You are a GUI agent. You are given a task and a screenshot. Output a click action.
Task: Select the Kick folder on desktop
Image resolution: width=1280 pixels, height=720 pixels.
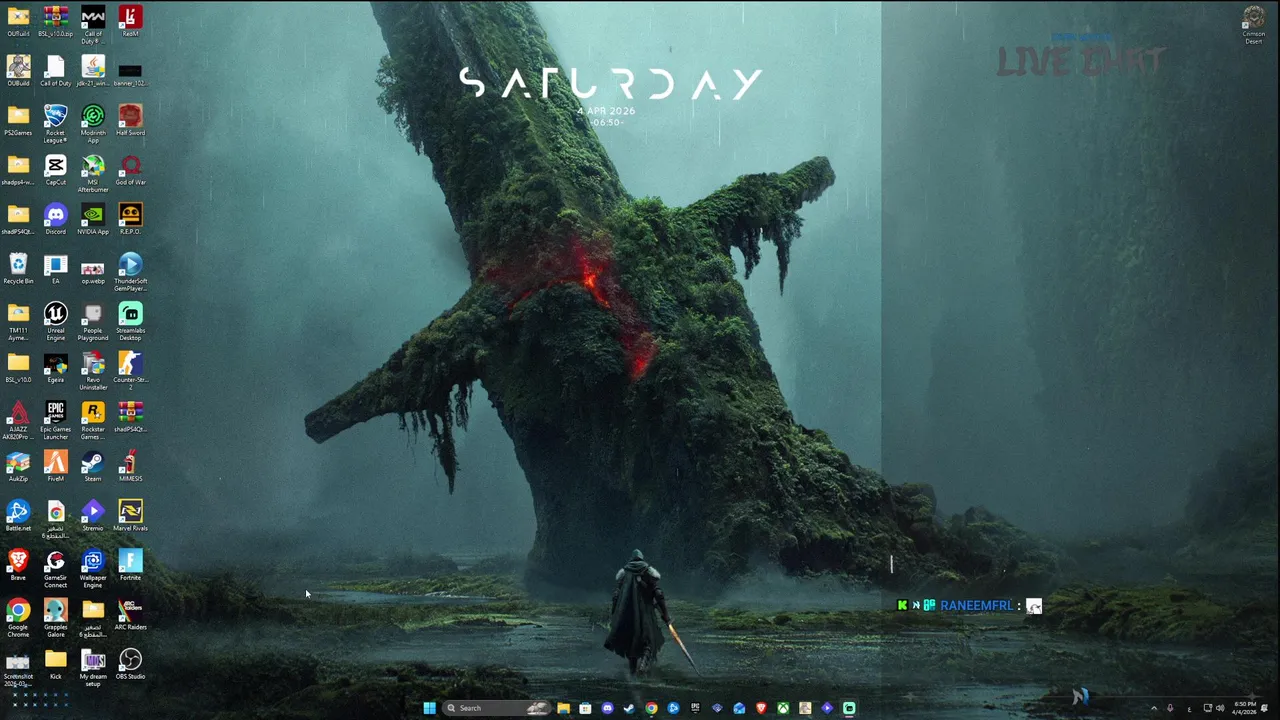click(55, 665)
